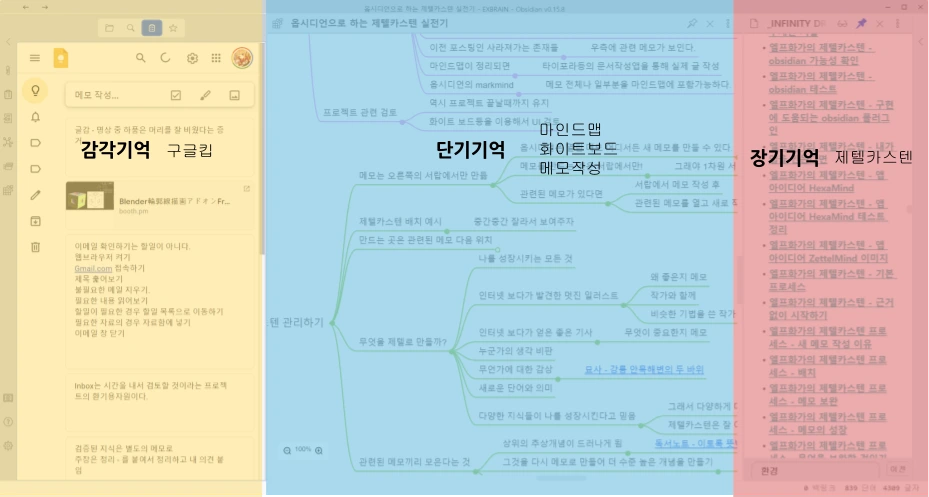Viewport: 929px width, 497px height.
Task: Close the INFINITY DR pane with X
Action: [880, 24]
